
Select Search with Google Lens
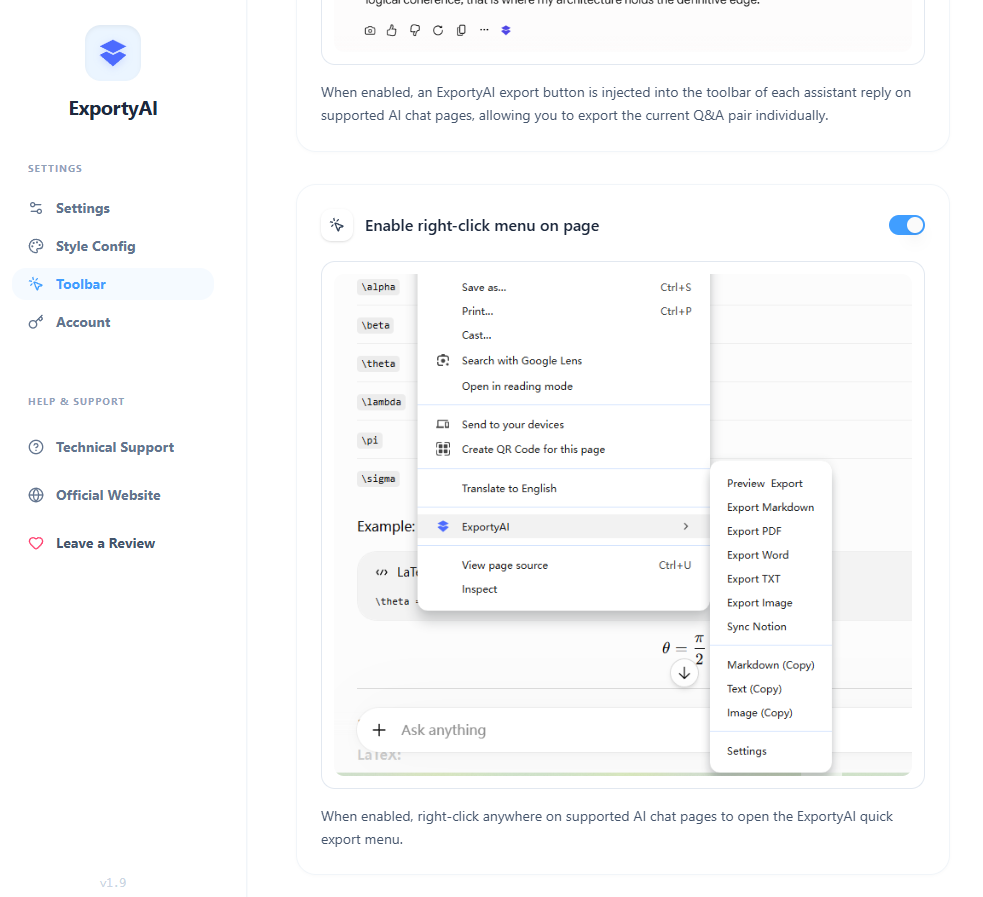point(564,360)
